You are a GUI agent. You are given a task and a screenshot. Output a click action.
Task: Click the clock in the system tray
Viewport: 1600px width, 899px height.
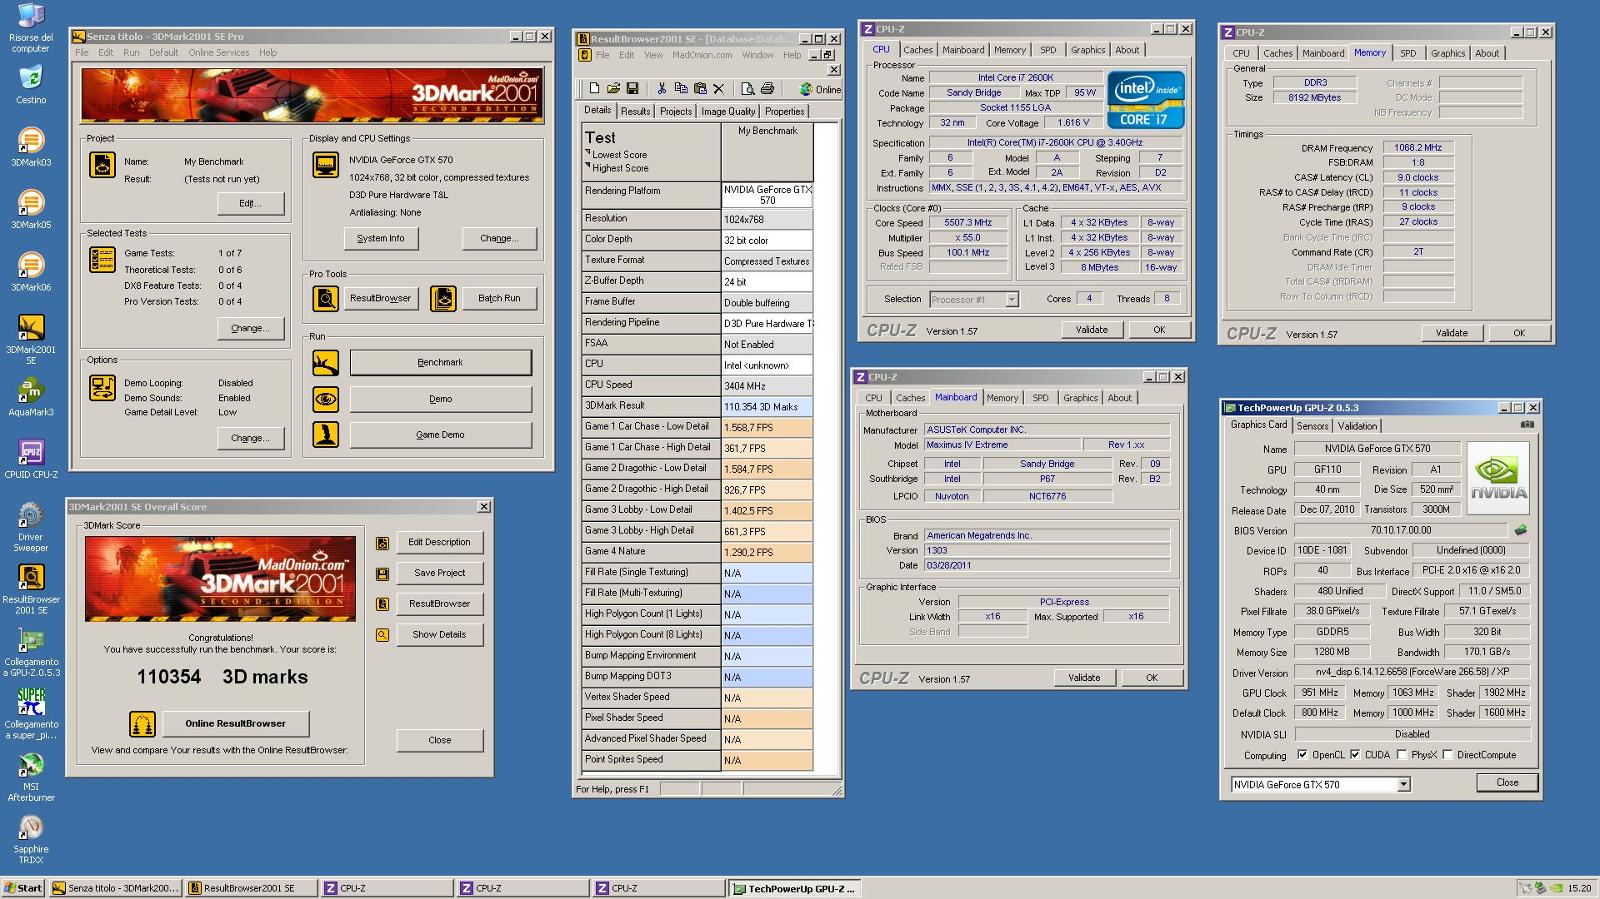click(1579, 888)
